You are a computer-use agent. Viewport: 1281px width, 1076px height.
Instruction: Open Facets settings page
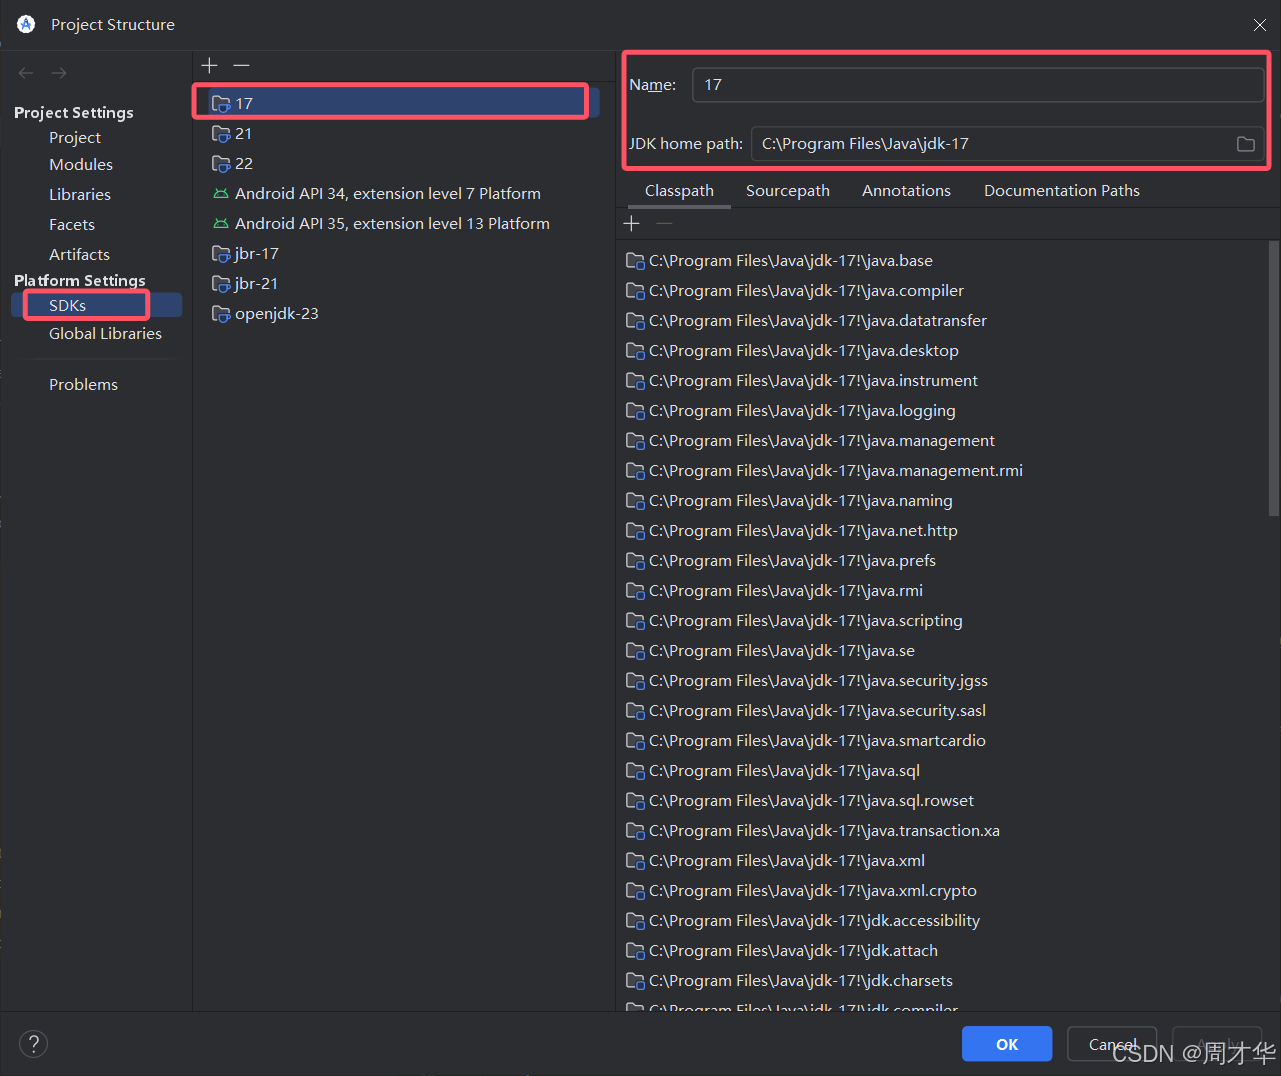click(x=72, y=225)
